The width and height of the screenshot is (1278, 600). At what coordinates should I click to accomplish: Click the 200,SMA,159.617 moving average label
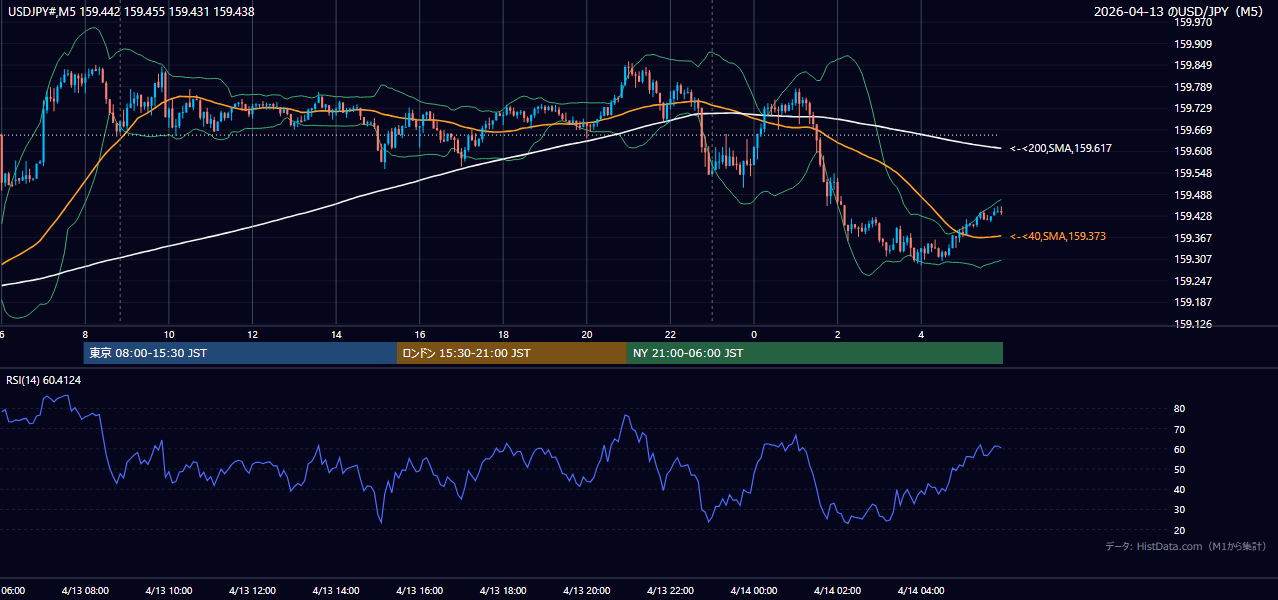pyautogui.click(x=1061, y=148)
